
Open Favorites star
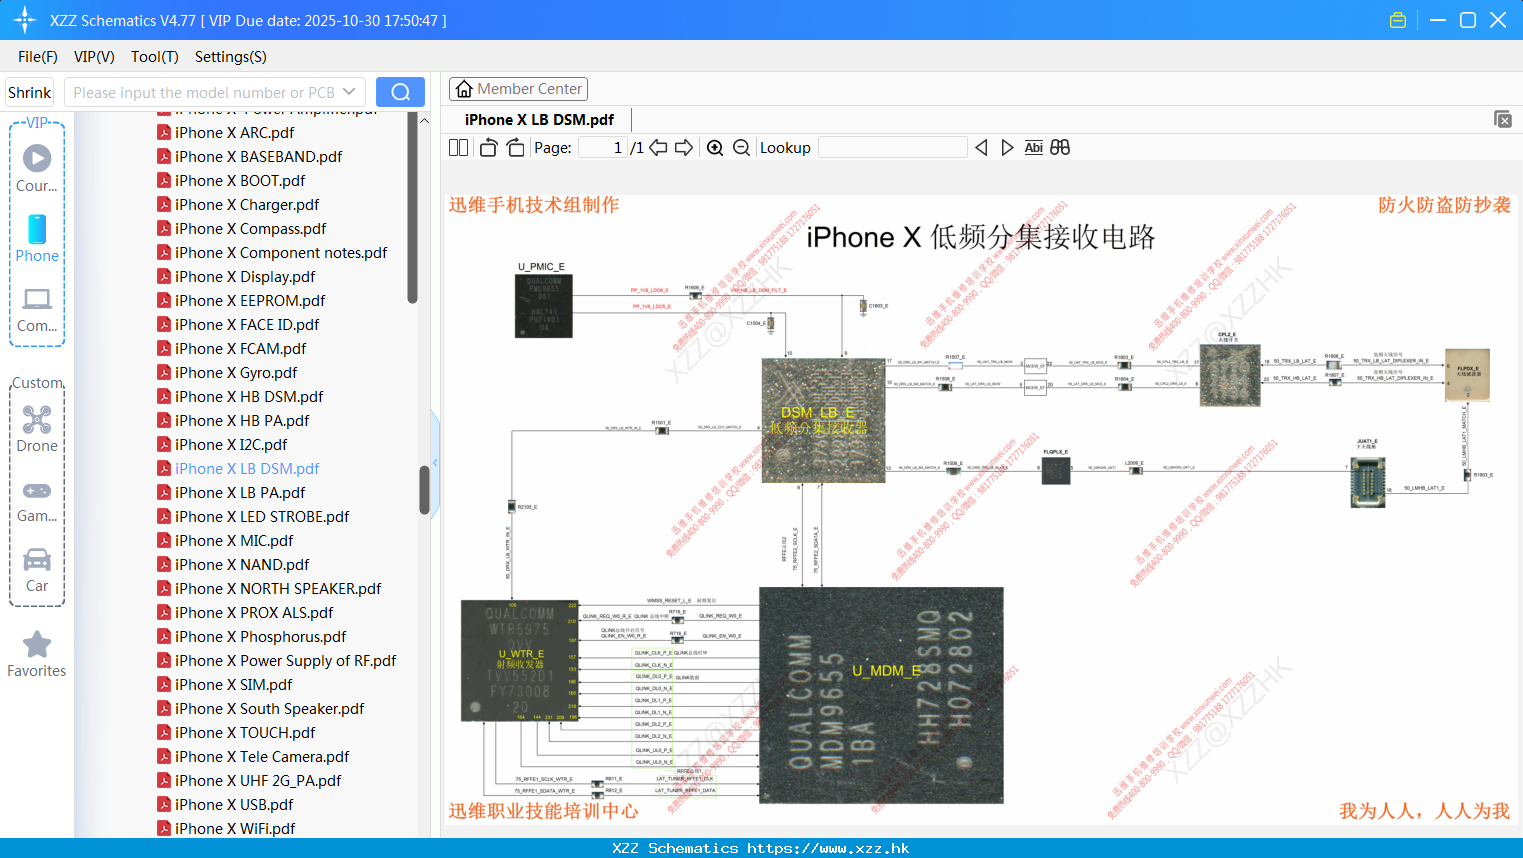click(37, 655)
